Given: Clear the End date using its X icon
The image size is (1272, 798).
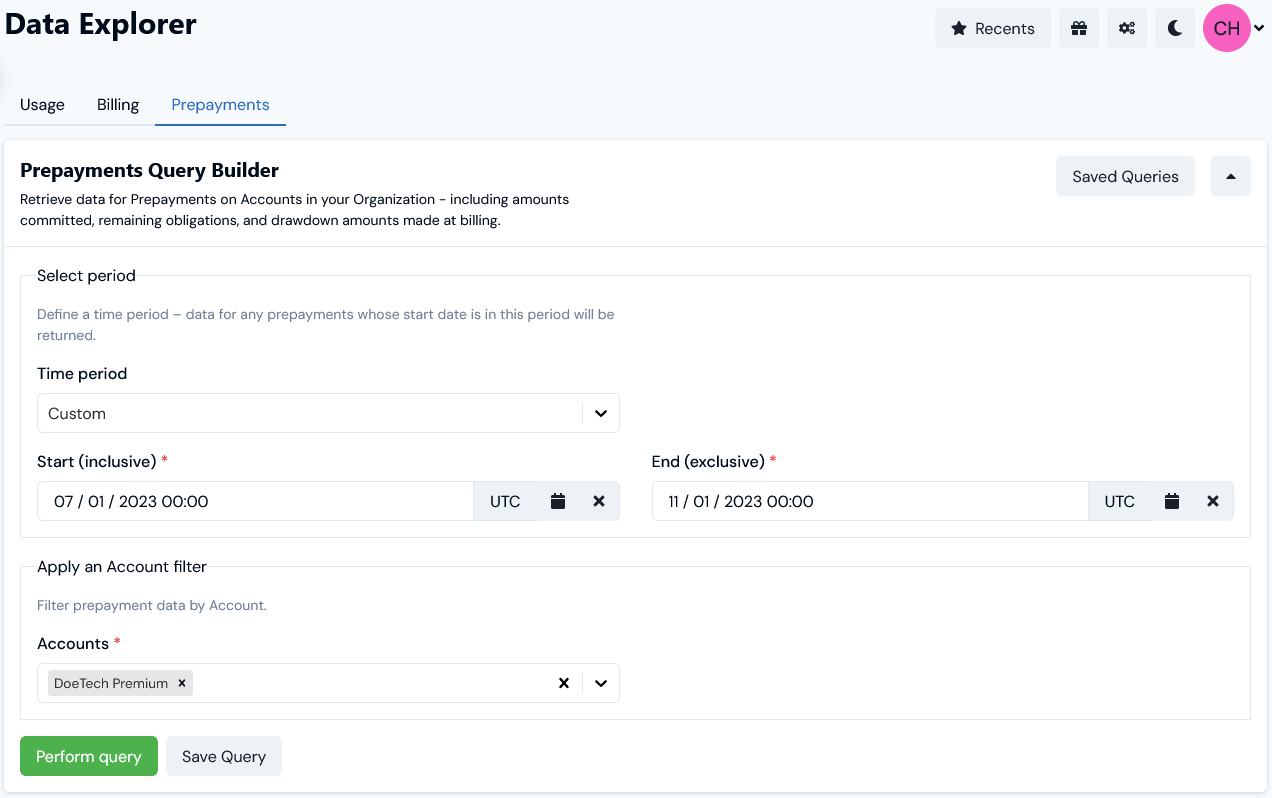Looking at the screenshot, I should [x=1212, y=501].
